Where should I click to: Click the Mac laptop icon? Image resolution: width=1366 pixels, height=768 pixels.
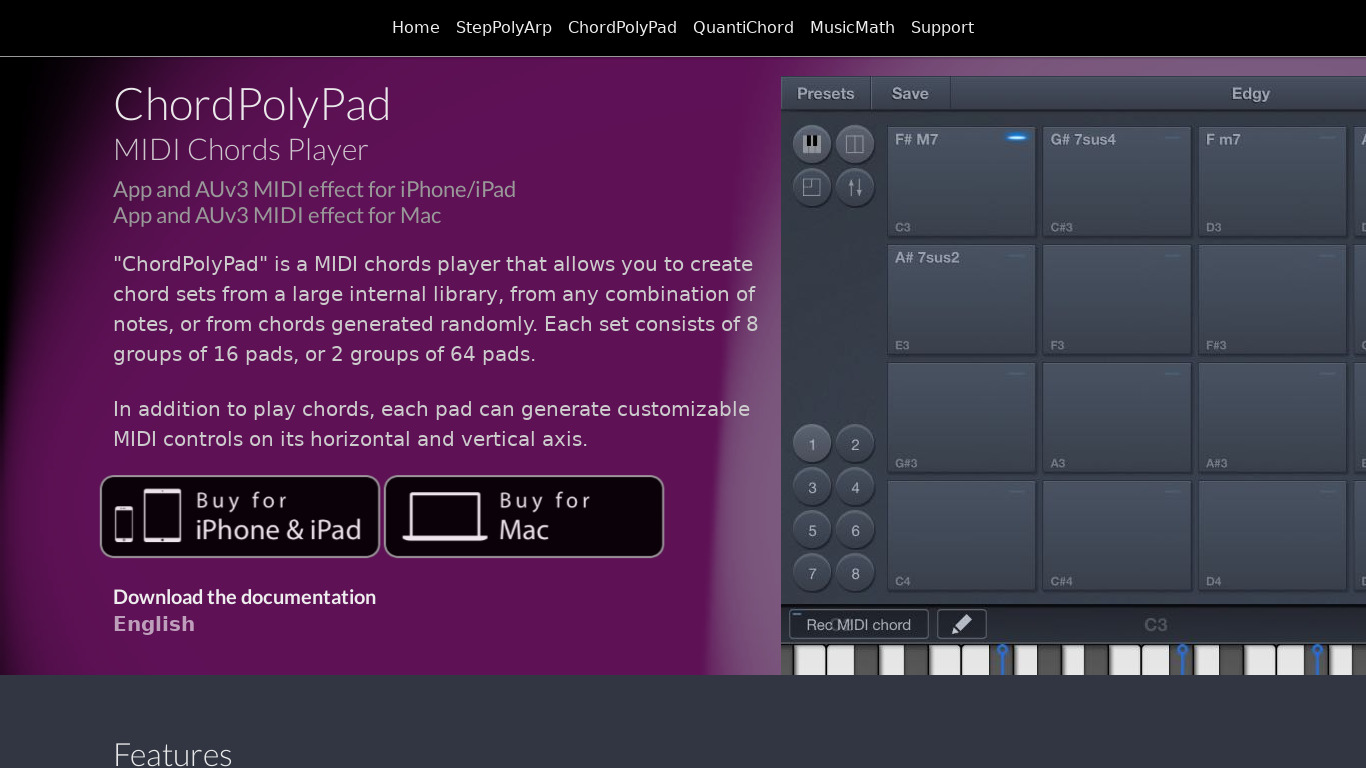(444, 517)
